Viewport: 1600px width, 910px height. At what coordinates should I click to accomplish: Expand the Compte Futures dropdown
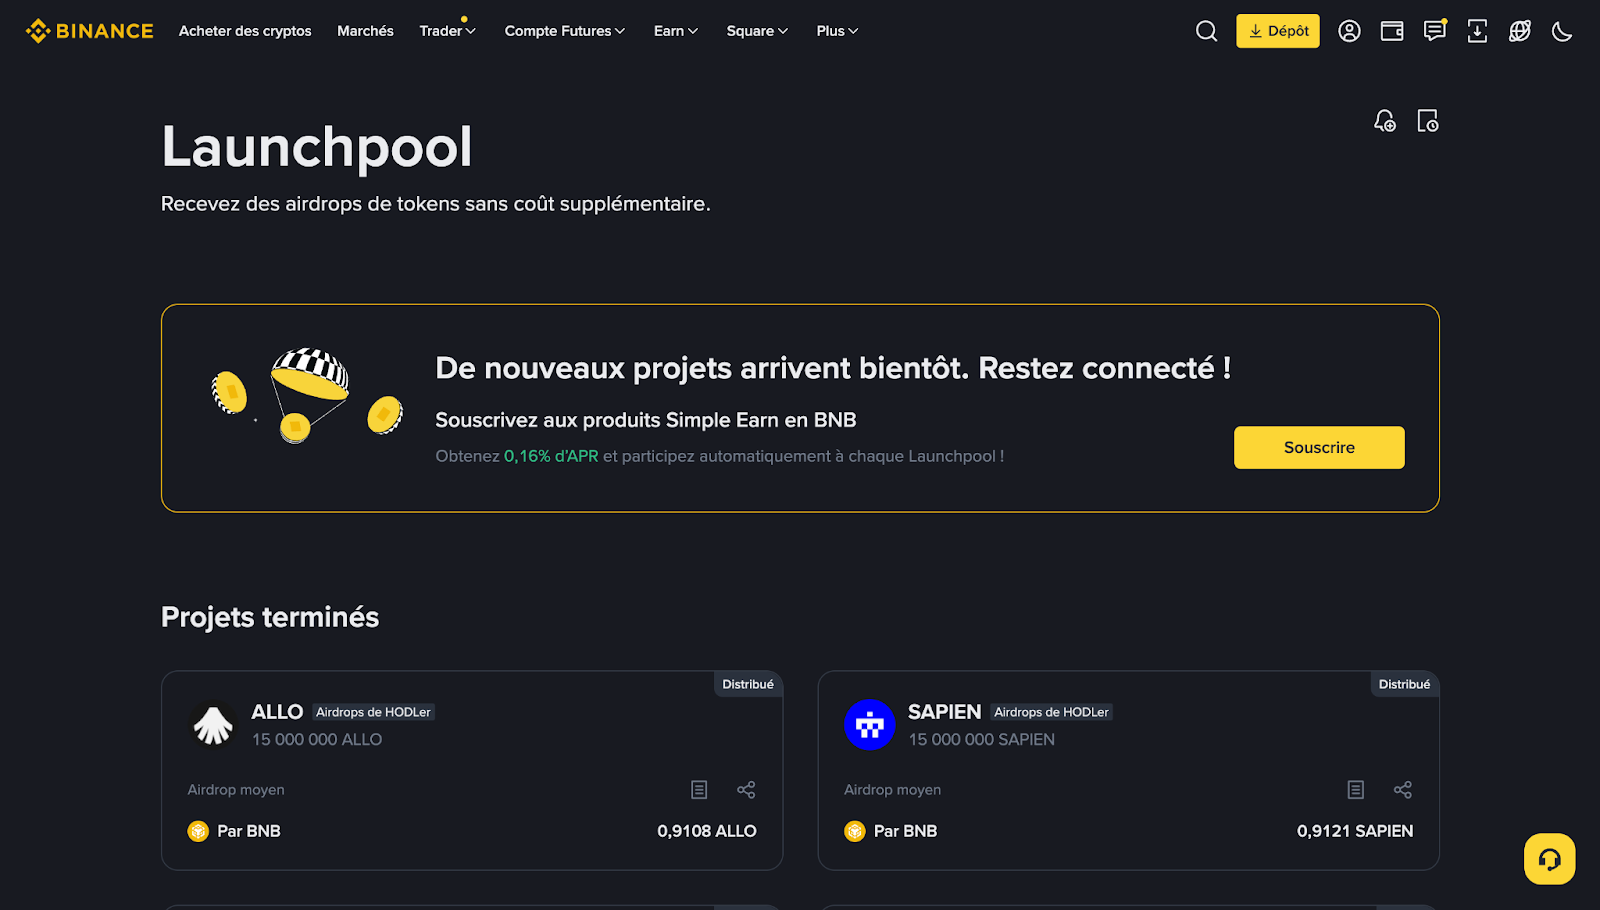pos(563,31)
